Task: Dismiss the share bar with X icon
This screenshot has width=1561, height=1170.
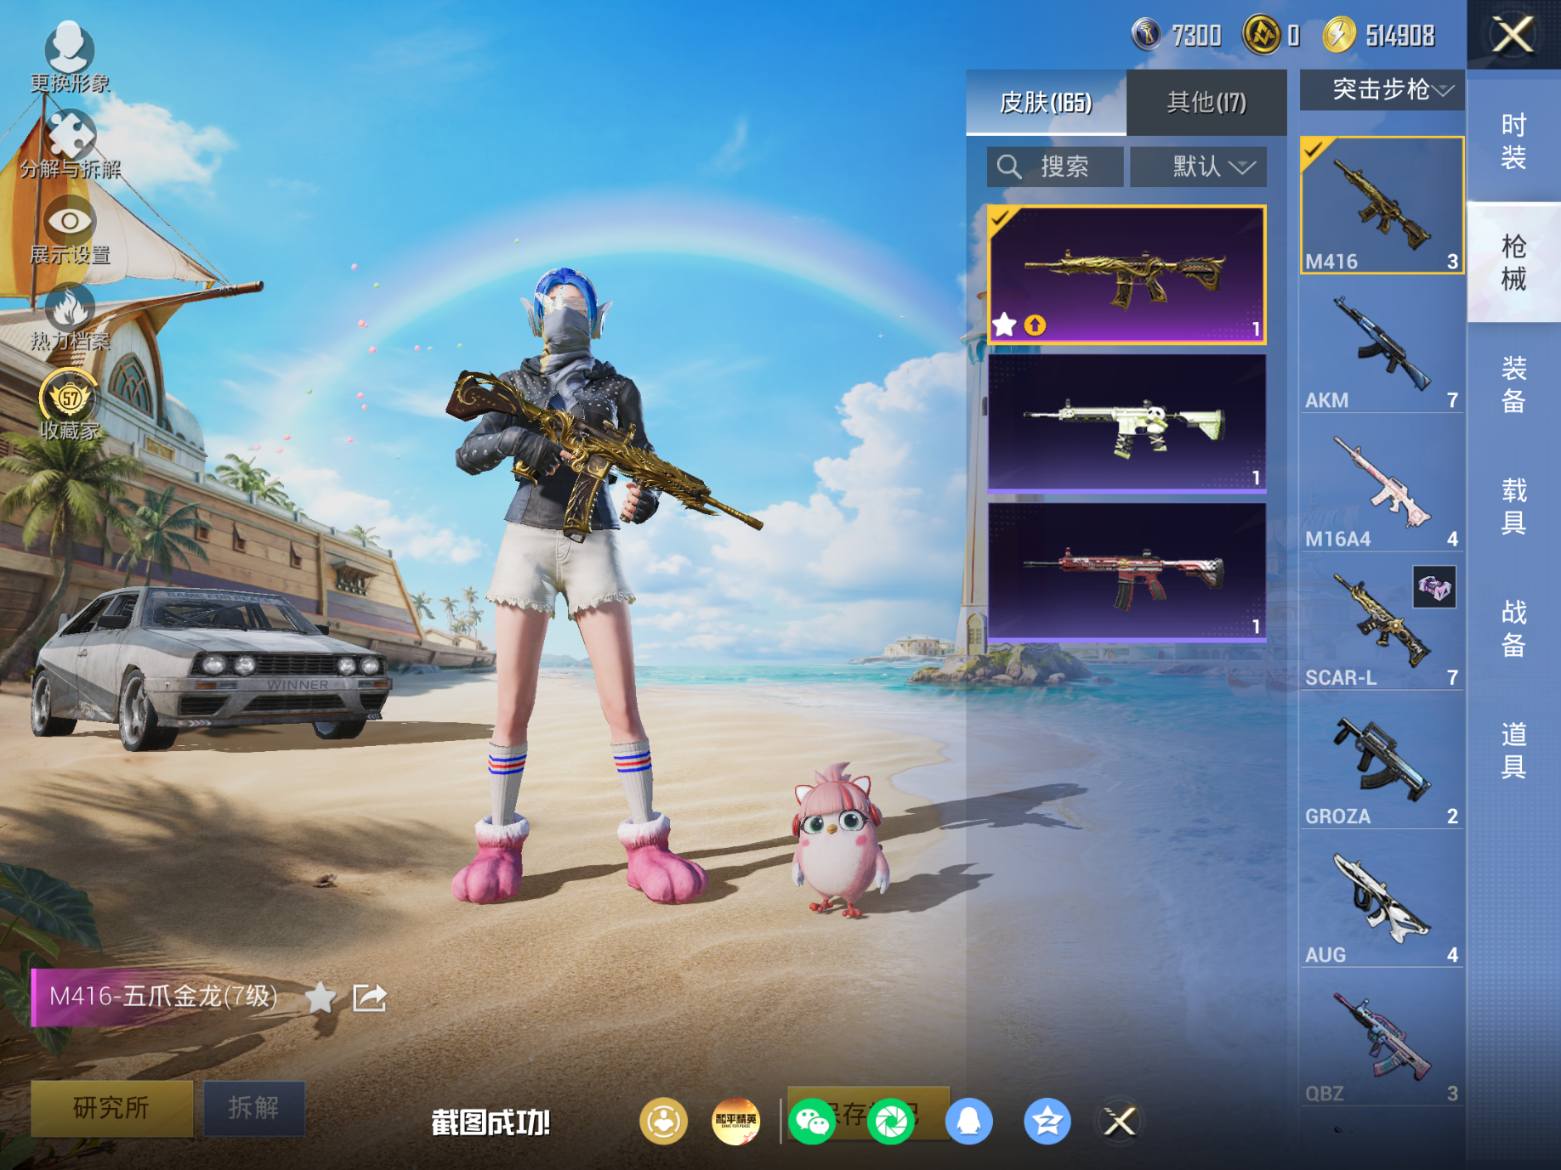Action: (x=1120, y=1121)
